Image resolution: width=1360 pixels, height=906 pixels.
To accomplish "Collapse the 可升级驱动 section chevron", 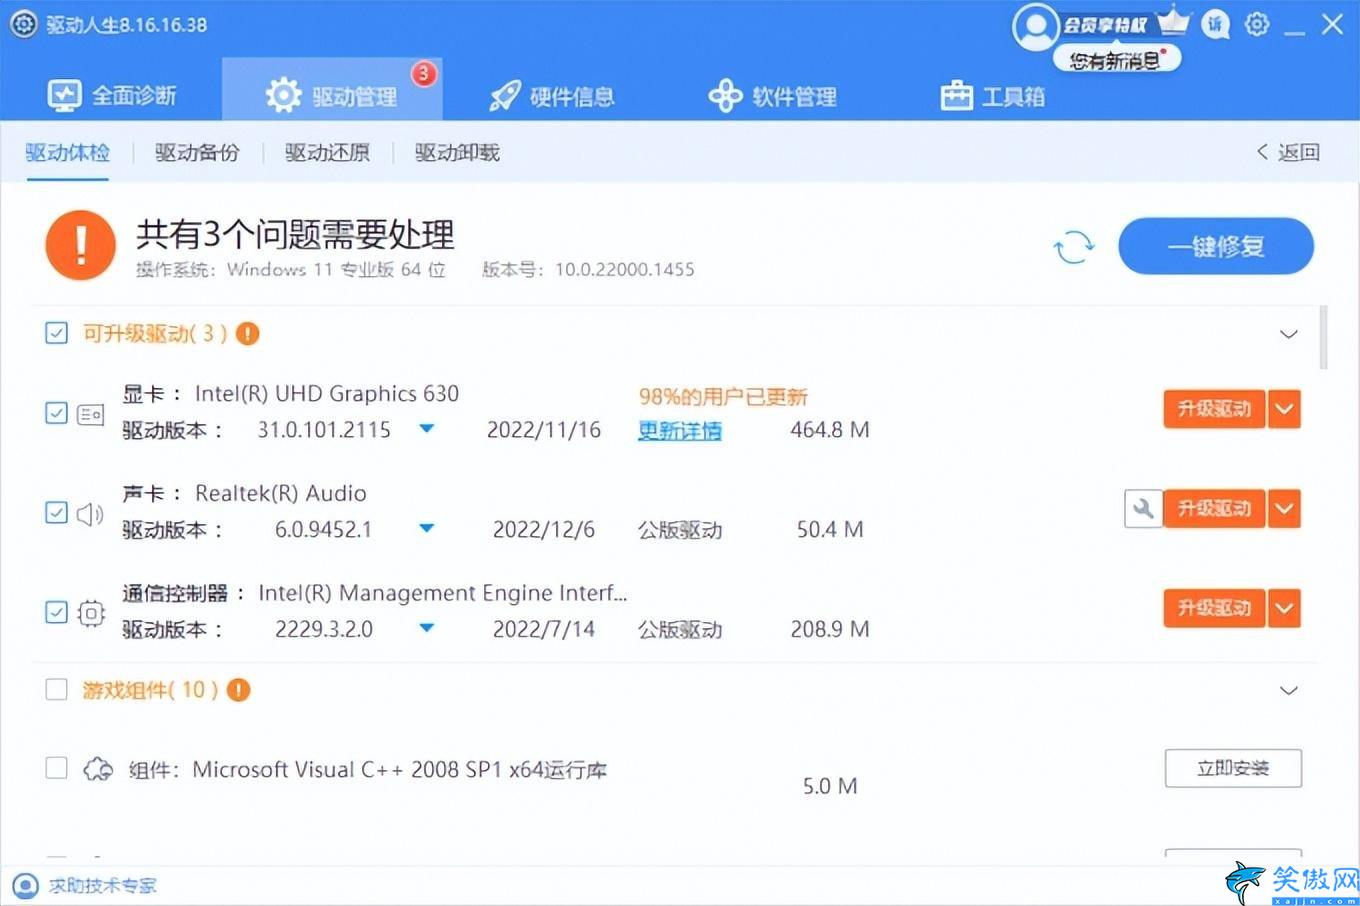I will pyautogui.click(x=1289, y=334).
